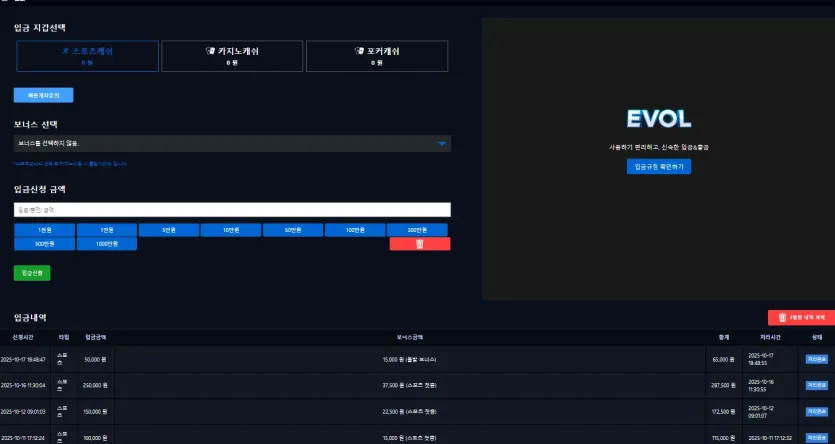
Task: Delete history with the red 내역 삭제 button
Action: [801, 317]
